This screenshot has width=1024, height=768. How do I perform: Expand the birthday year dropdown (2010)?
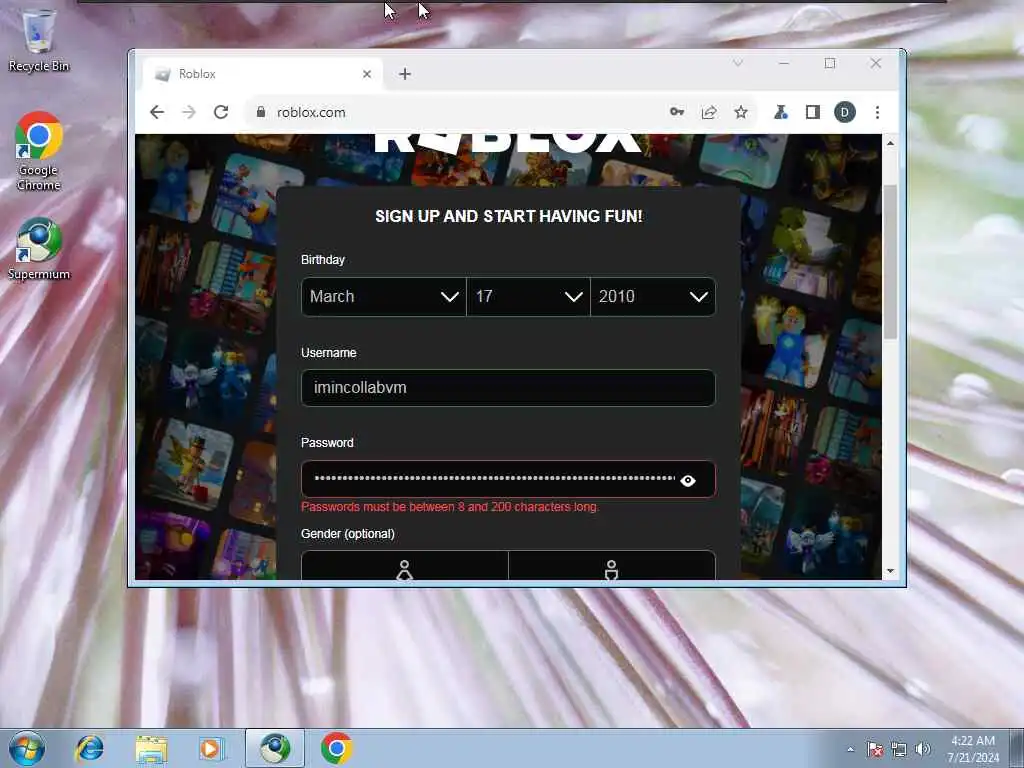tap(653, 297)
